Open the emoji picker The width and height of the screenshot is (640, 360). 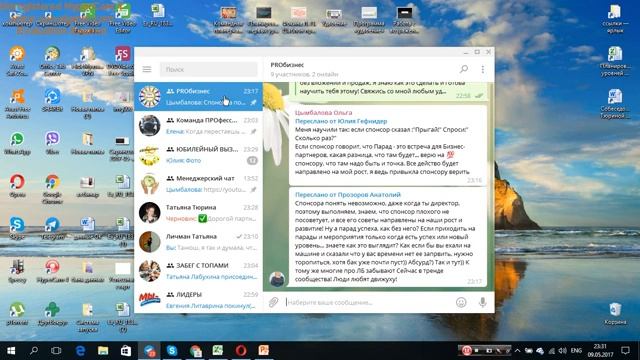461,302
